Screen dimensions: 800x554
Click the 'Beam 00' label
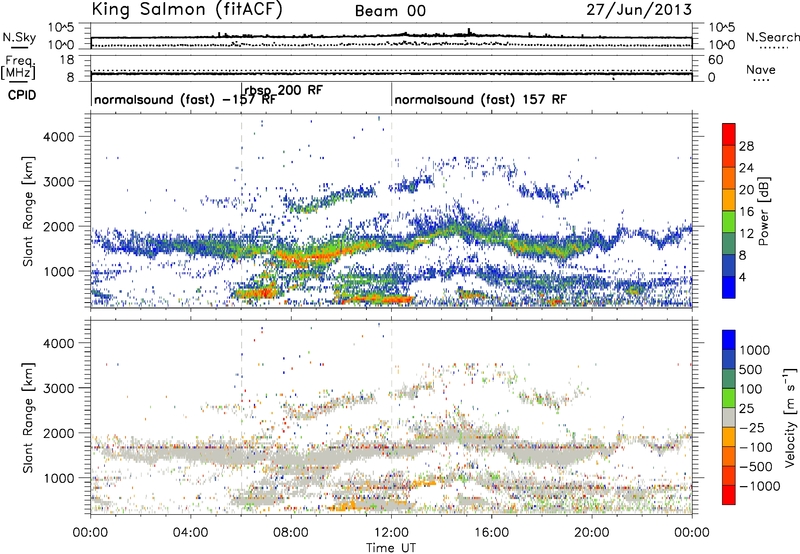coord(390,11)
